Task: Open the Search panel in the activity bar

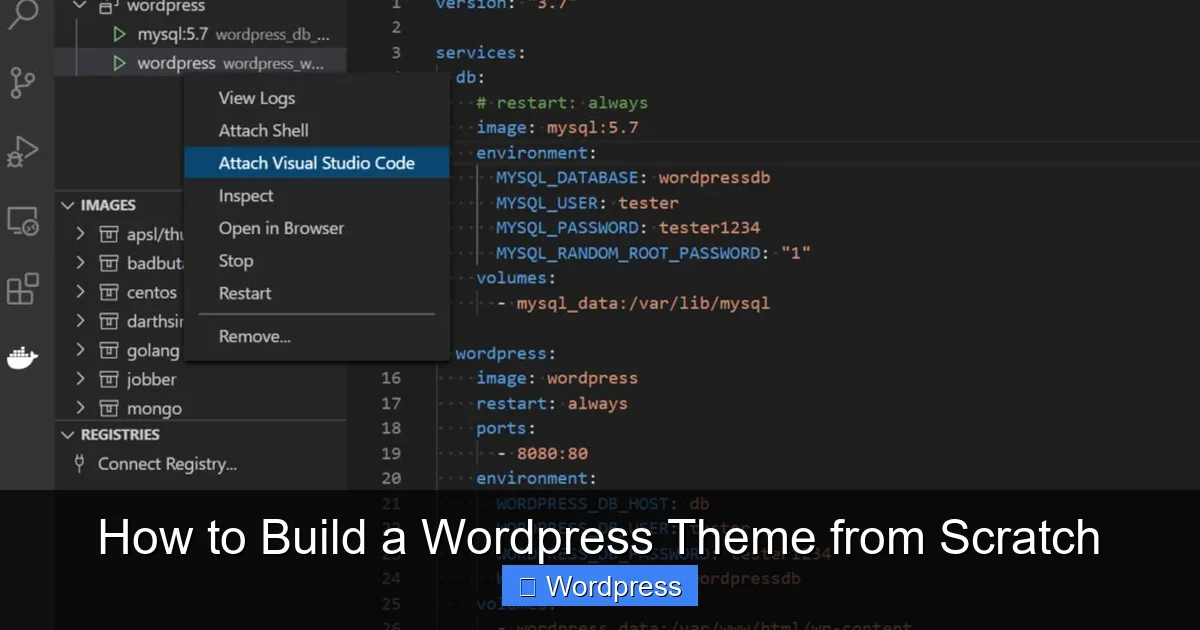Action: [x=24, y=18]
